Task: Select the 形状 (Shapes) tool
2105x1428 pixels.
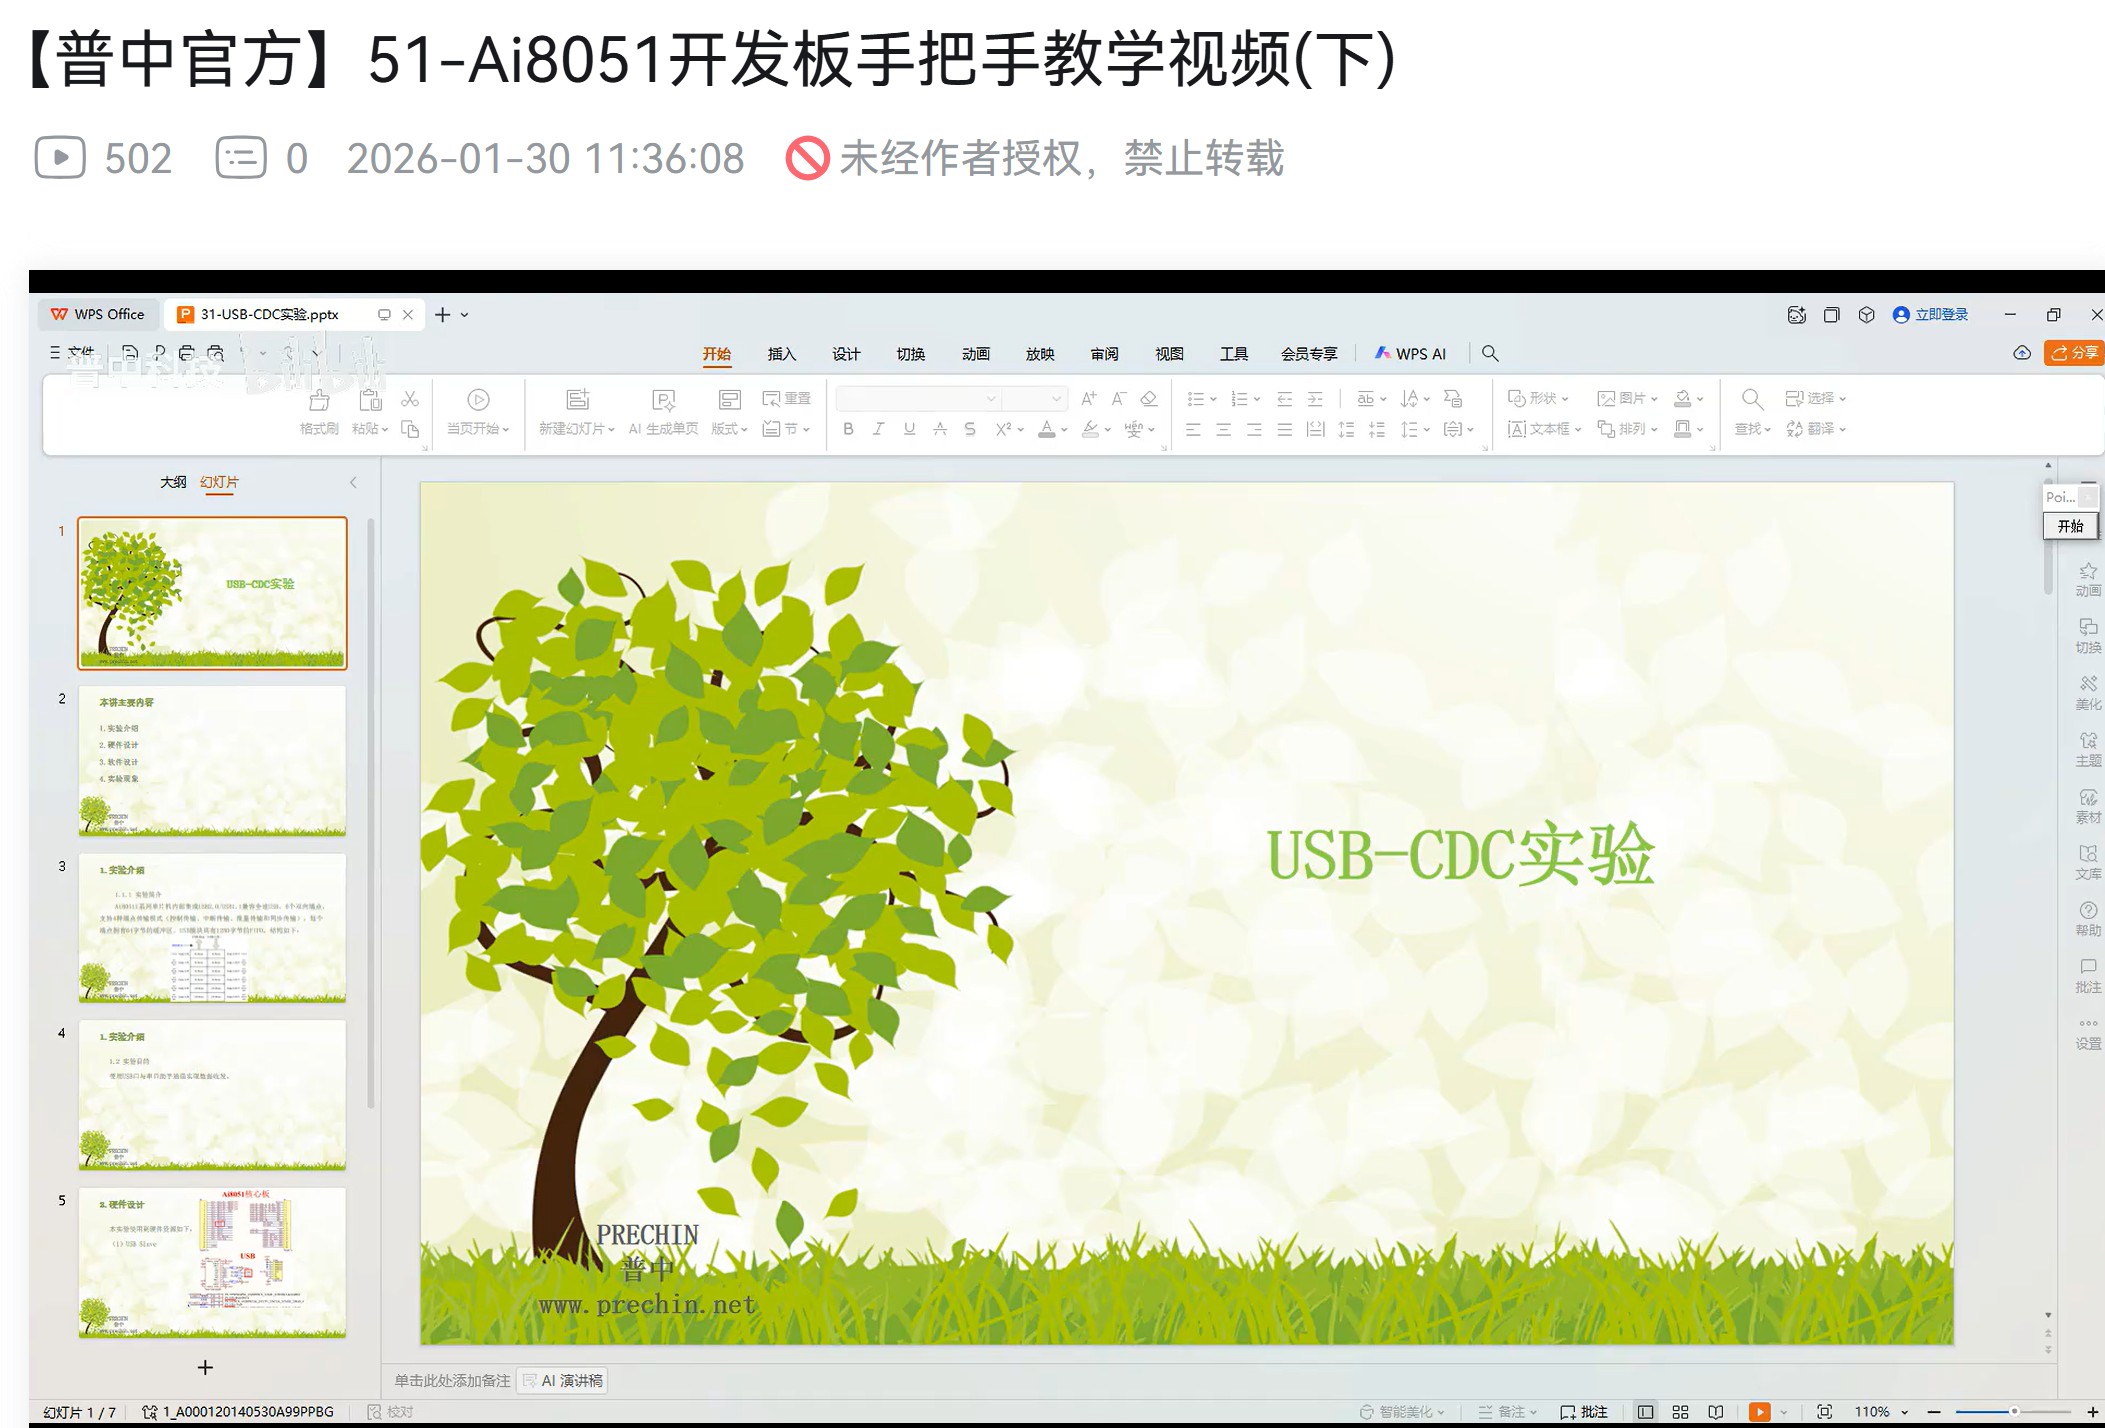Action: click(x=1535, y=398)
